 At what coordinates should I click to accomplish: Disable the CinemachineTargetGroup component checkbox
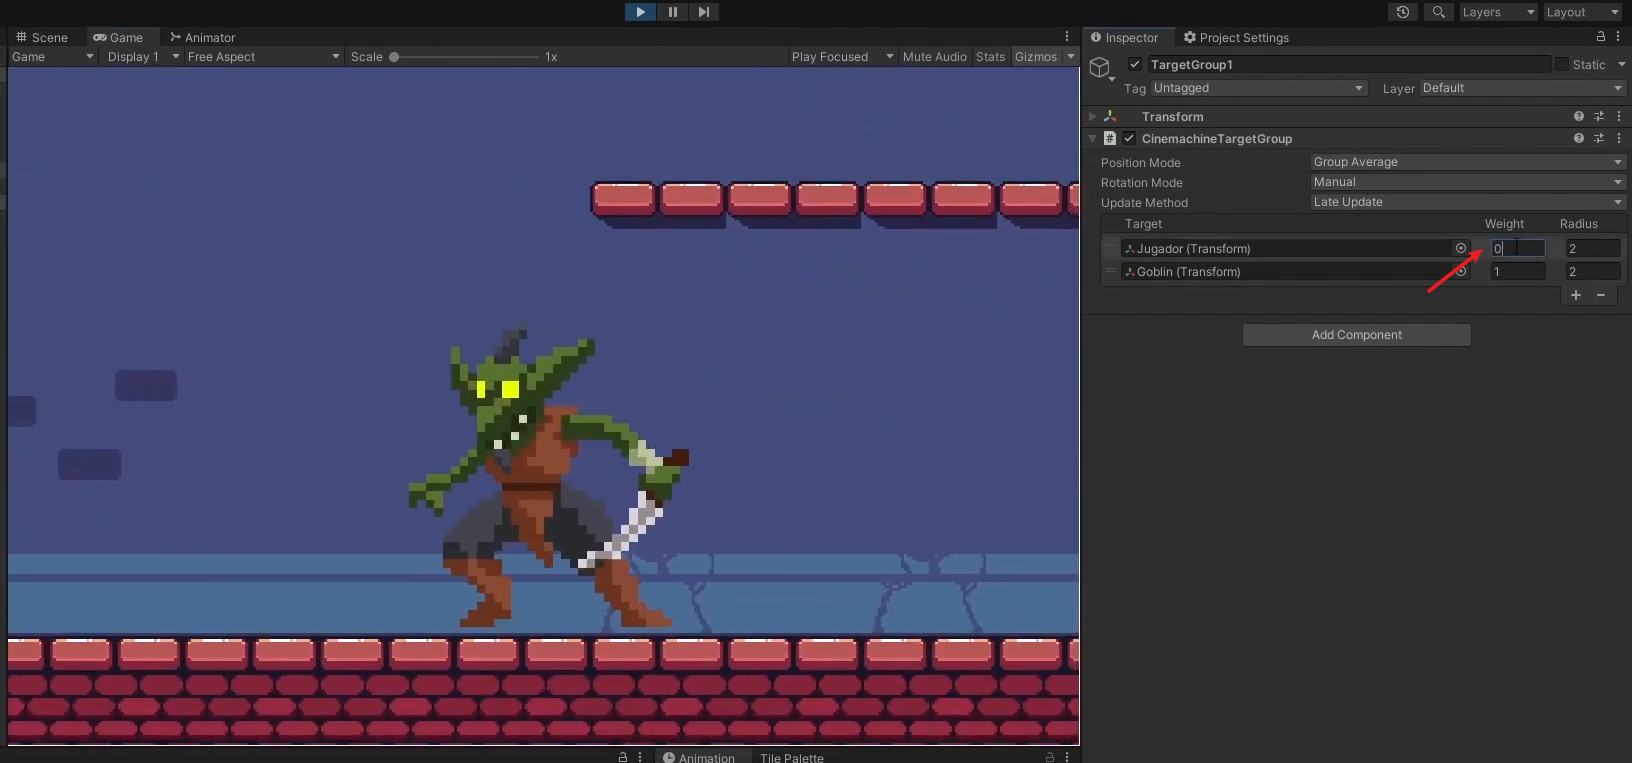pos(1129,138)
